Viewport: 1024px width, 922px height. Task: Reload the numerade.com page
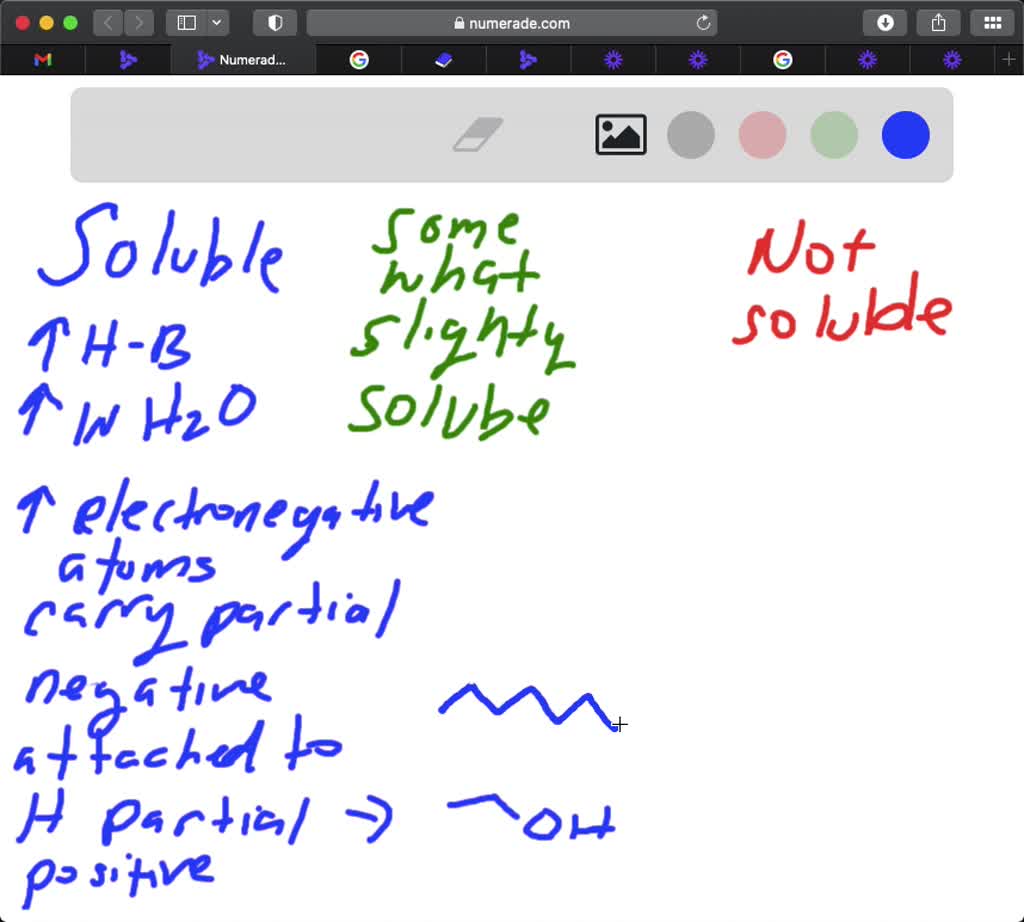pos(703,22)
